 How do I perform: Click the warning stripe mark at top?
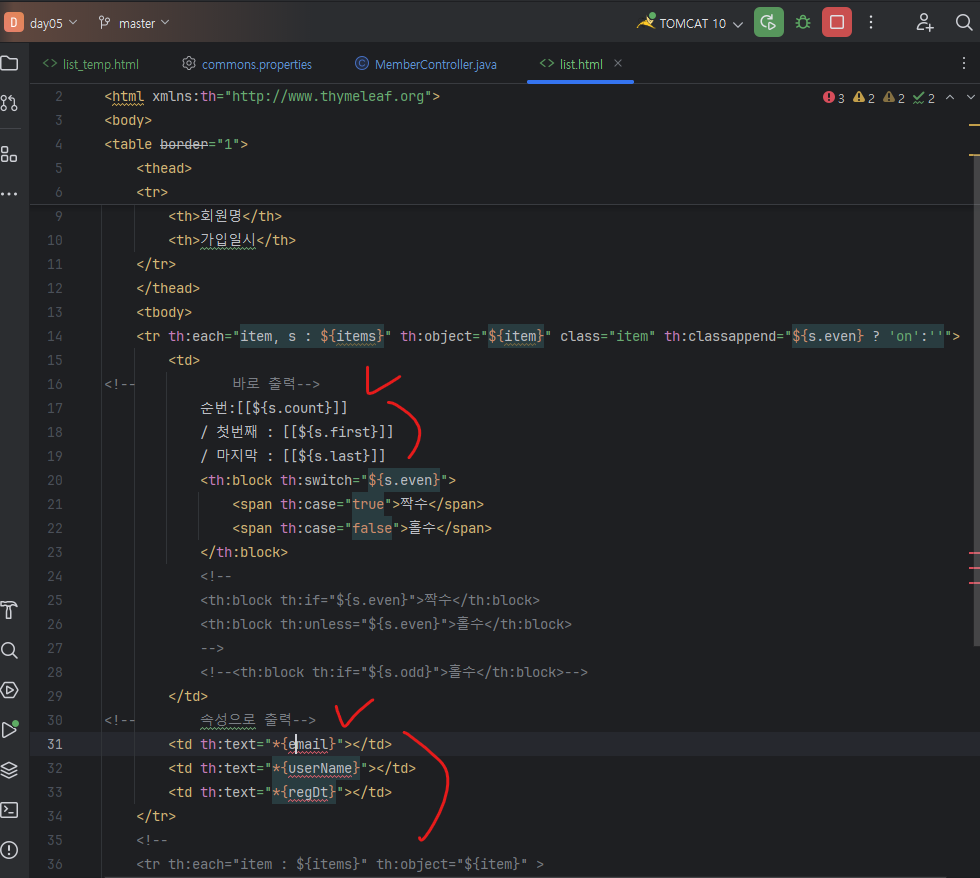[974, 125]
